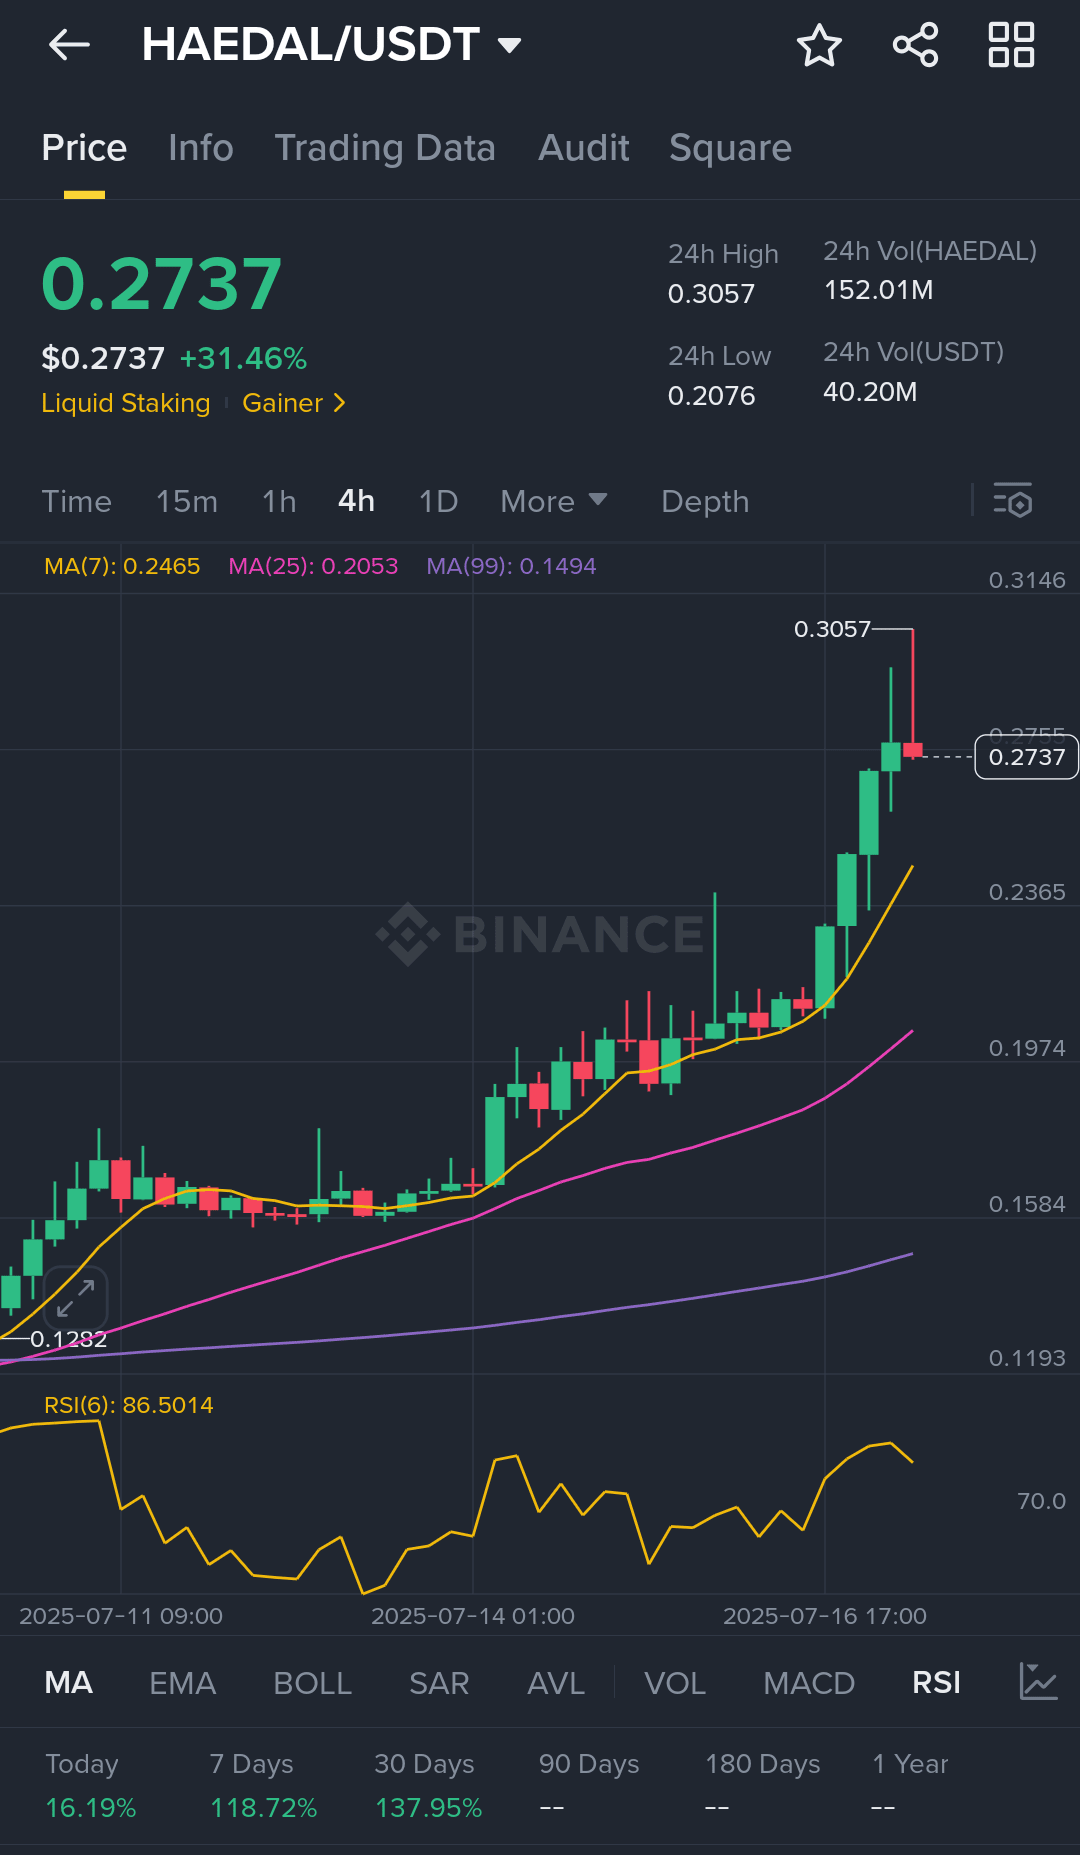Tap the 2025-07-14 01:00 date label
1080x1855 pixels.
pyautogui.click(x=473, y=1616)
